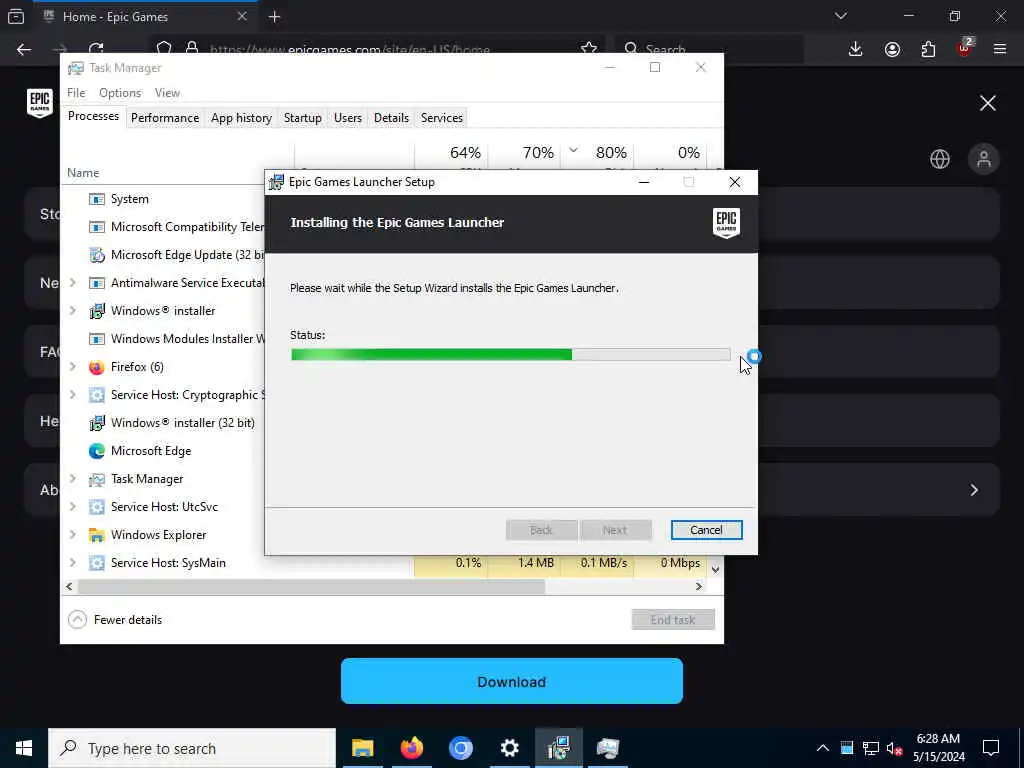This screenshot has width=1024, height=768.
Task: Switch to the Users tab
Action: [347, 118]
